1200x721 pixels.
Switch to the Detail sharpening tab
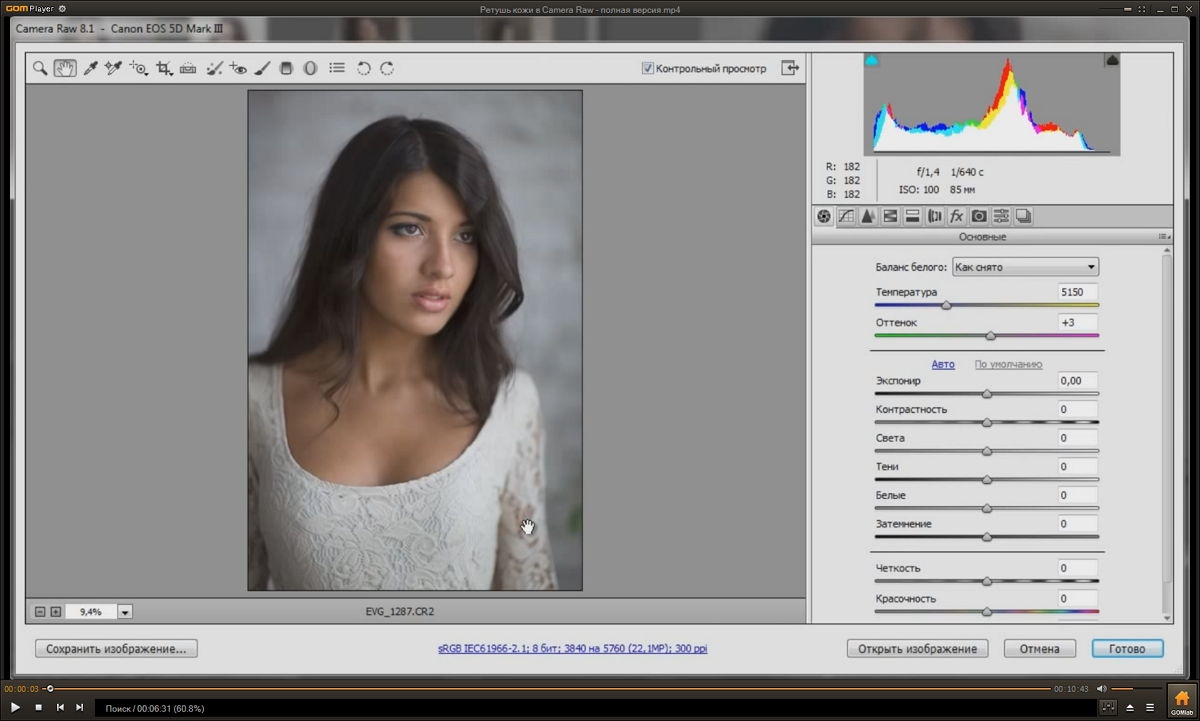point(868,216)
